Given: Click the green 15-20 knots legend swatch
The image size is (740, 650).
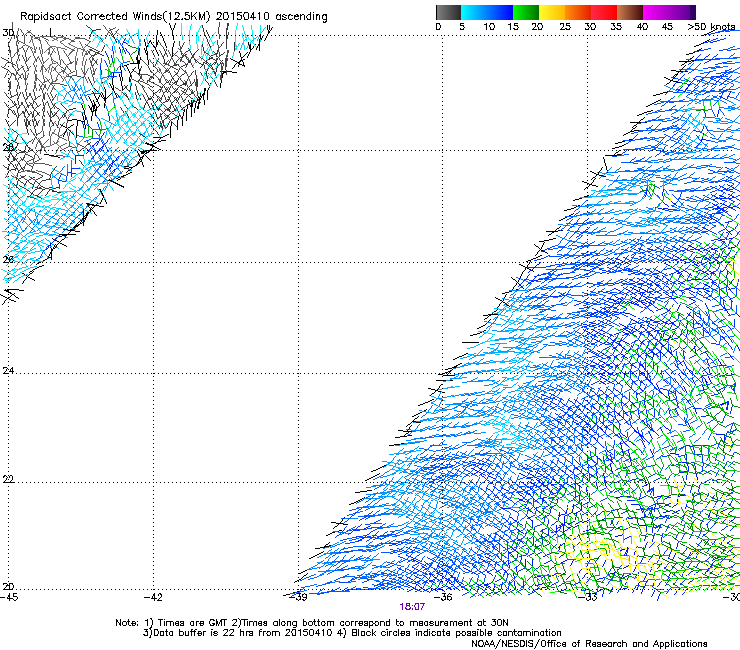Looking at the screenshot, I should pos(526,12).
